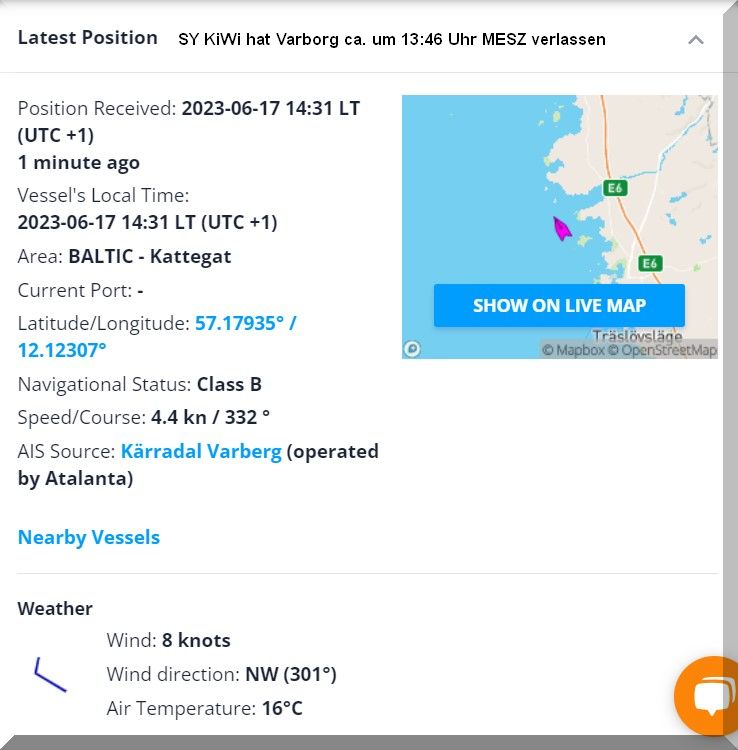The width and height of the screenshot is (738, 750).
Task: Open the Nearby Vessels link
Action: [x=89, y=537]
